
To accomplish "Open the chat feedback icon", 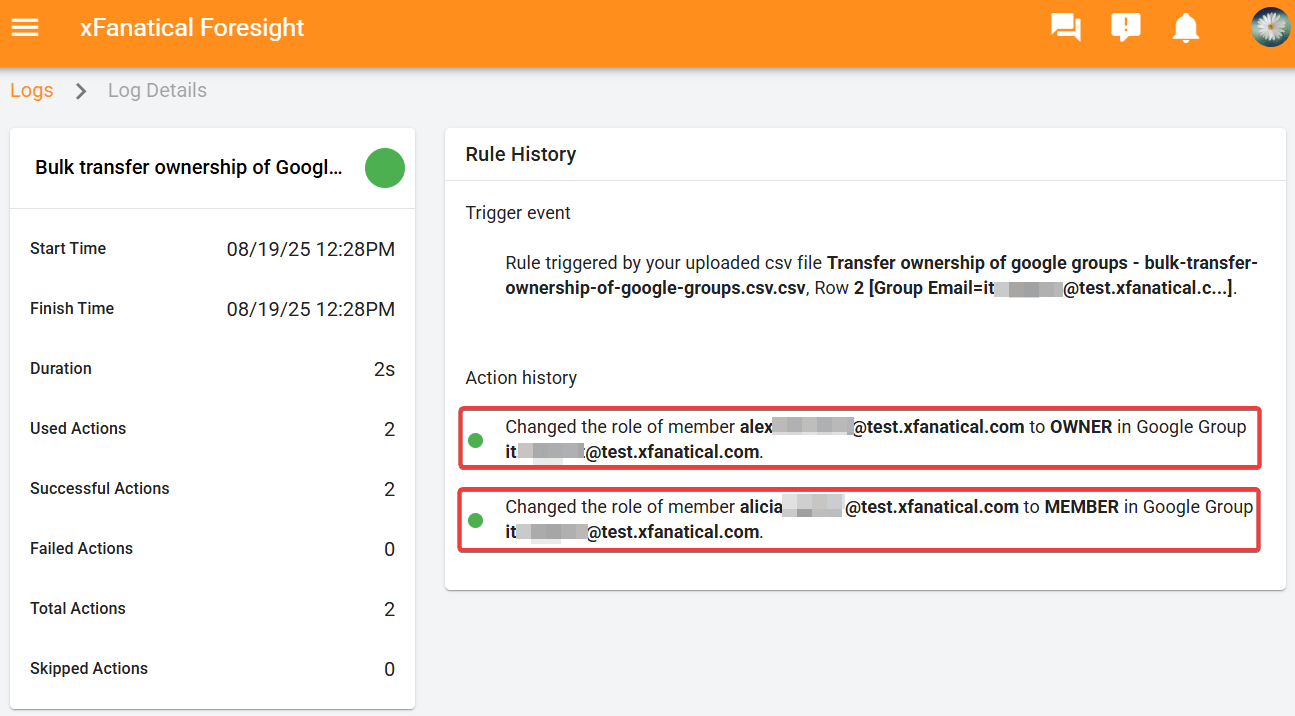I will pyautogui.click(x=1066, y=28).
